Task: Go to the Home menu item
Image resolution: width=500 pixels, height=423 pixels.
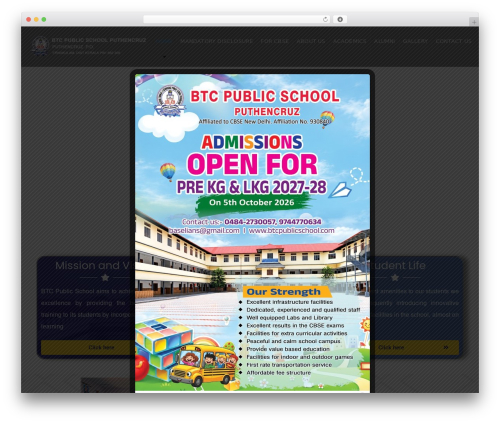Action: pyautogui.click(x=163, y=41)
